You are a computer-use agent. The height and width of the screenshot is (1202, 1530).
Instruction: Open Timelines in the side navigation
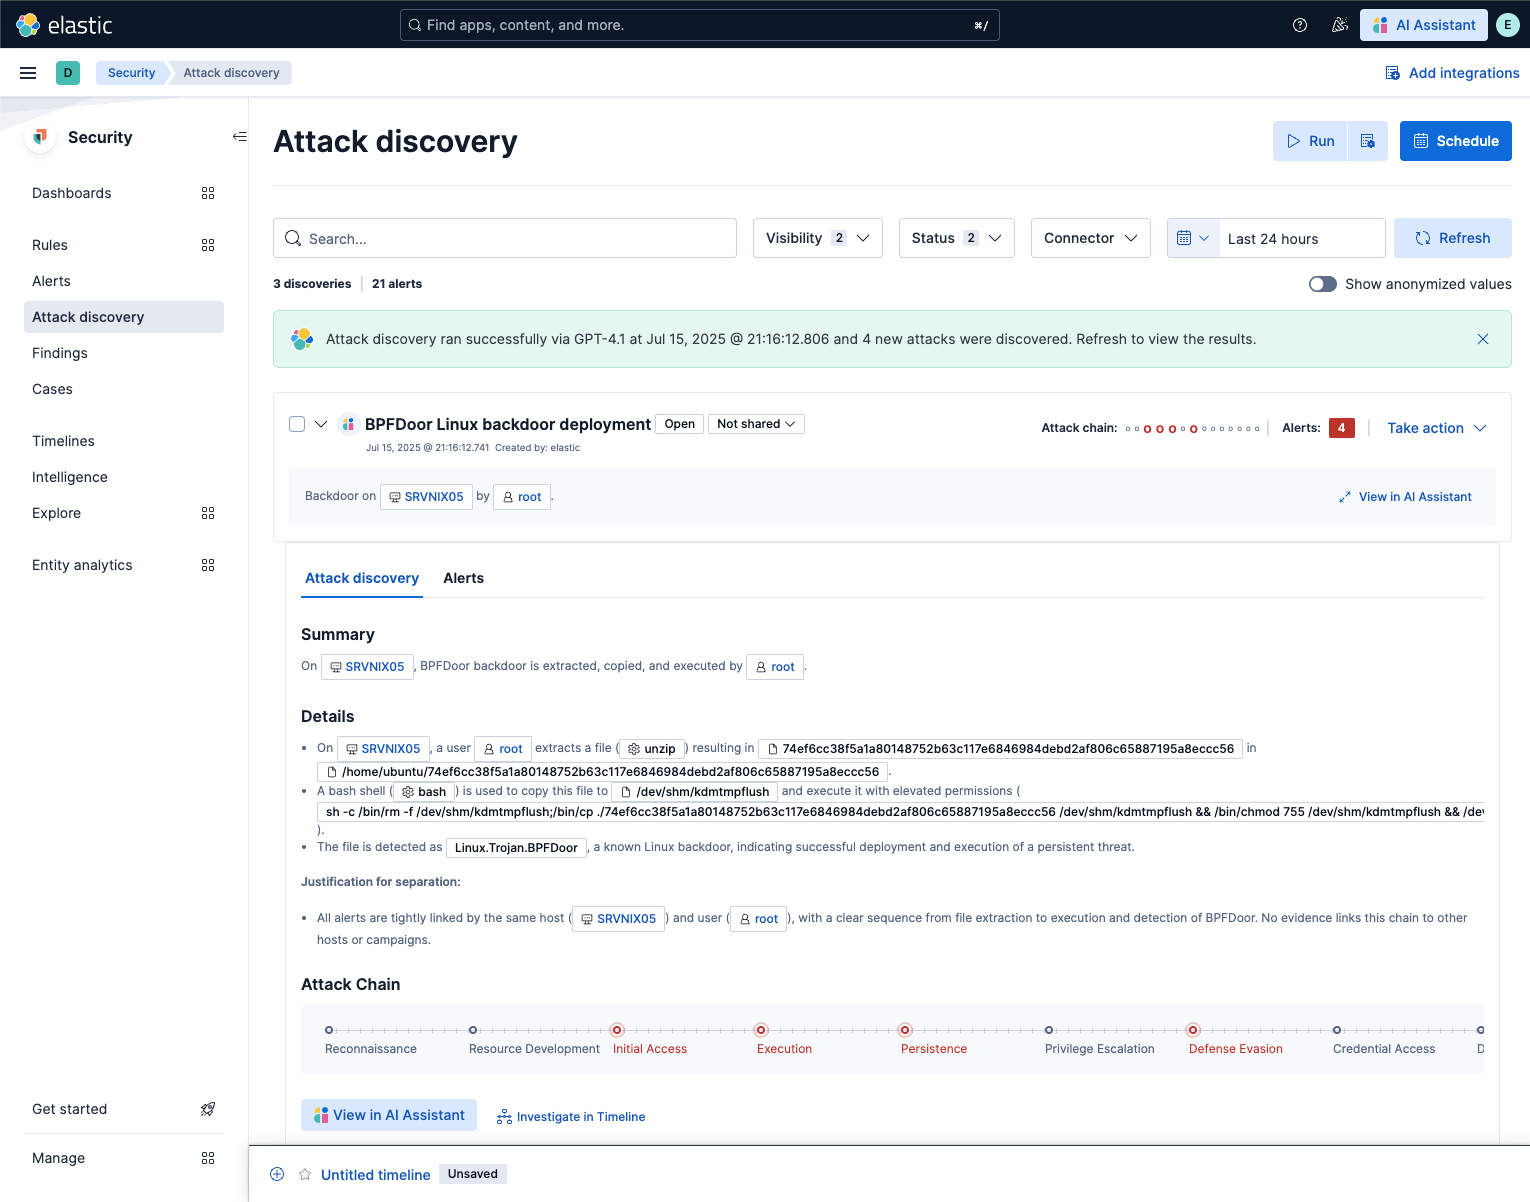[x=63, y=441]
